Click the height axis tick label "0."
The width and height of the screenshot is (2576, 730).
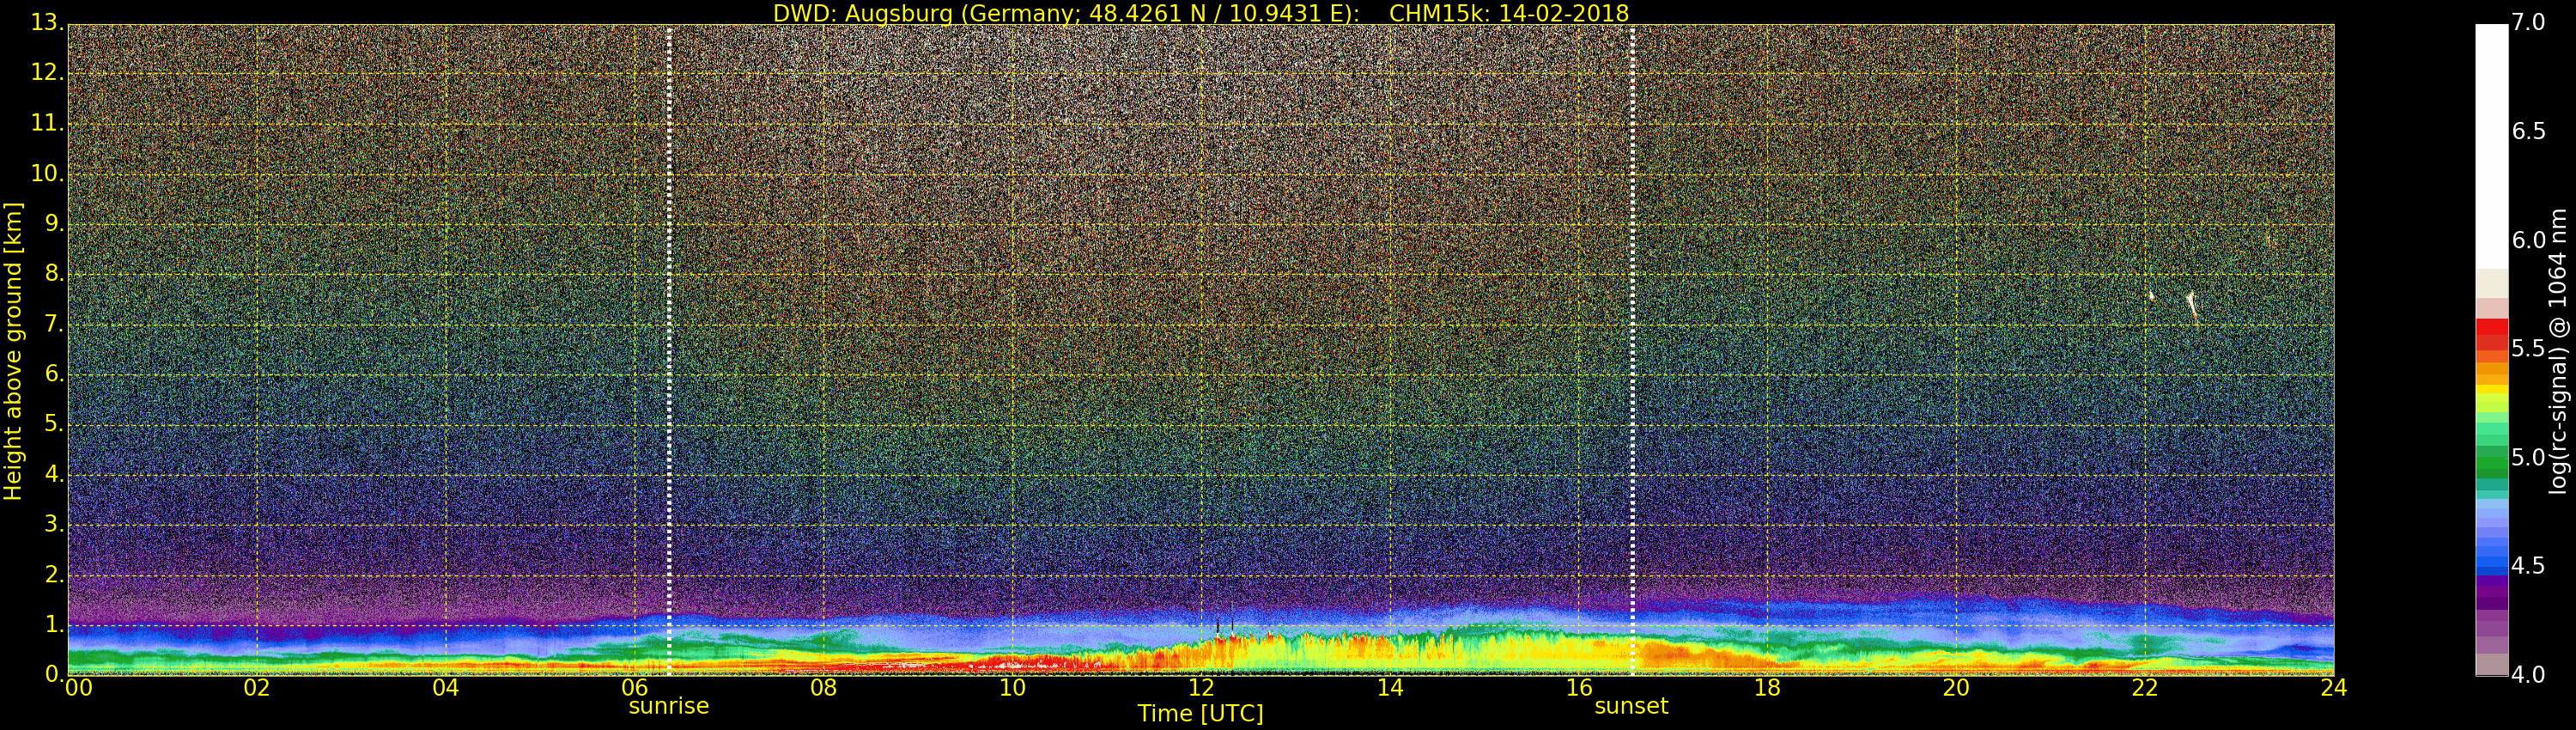[x=54, y=674]
